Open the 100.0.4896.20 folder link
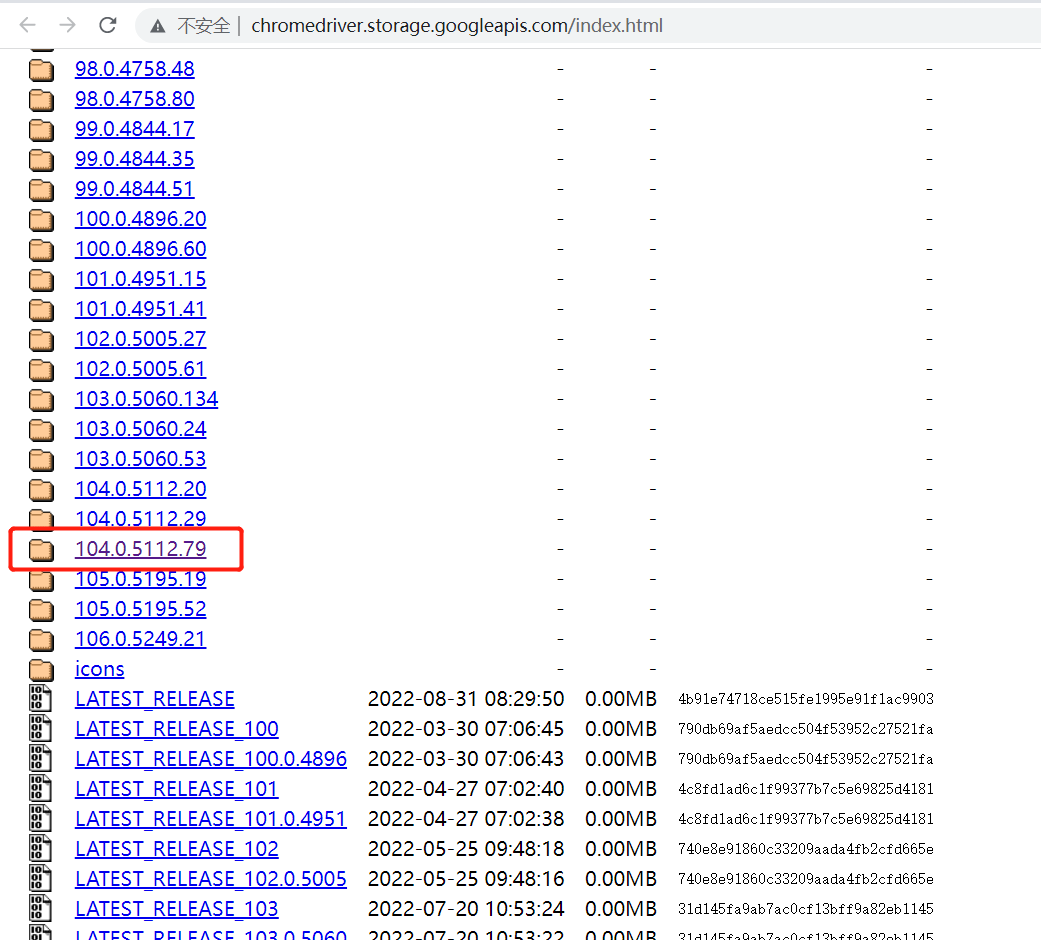The height and width of the screenshot is (940, 1041). click(140, 219)
